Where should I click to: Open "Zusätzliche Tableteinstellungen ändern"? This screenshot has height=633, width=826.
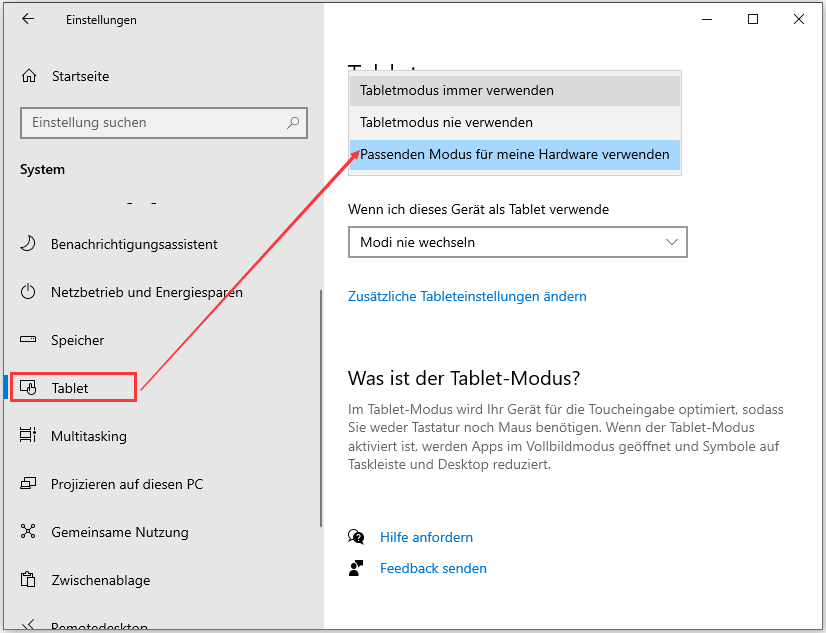coord(467,296)
